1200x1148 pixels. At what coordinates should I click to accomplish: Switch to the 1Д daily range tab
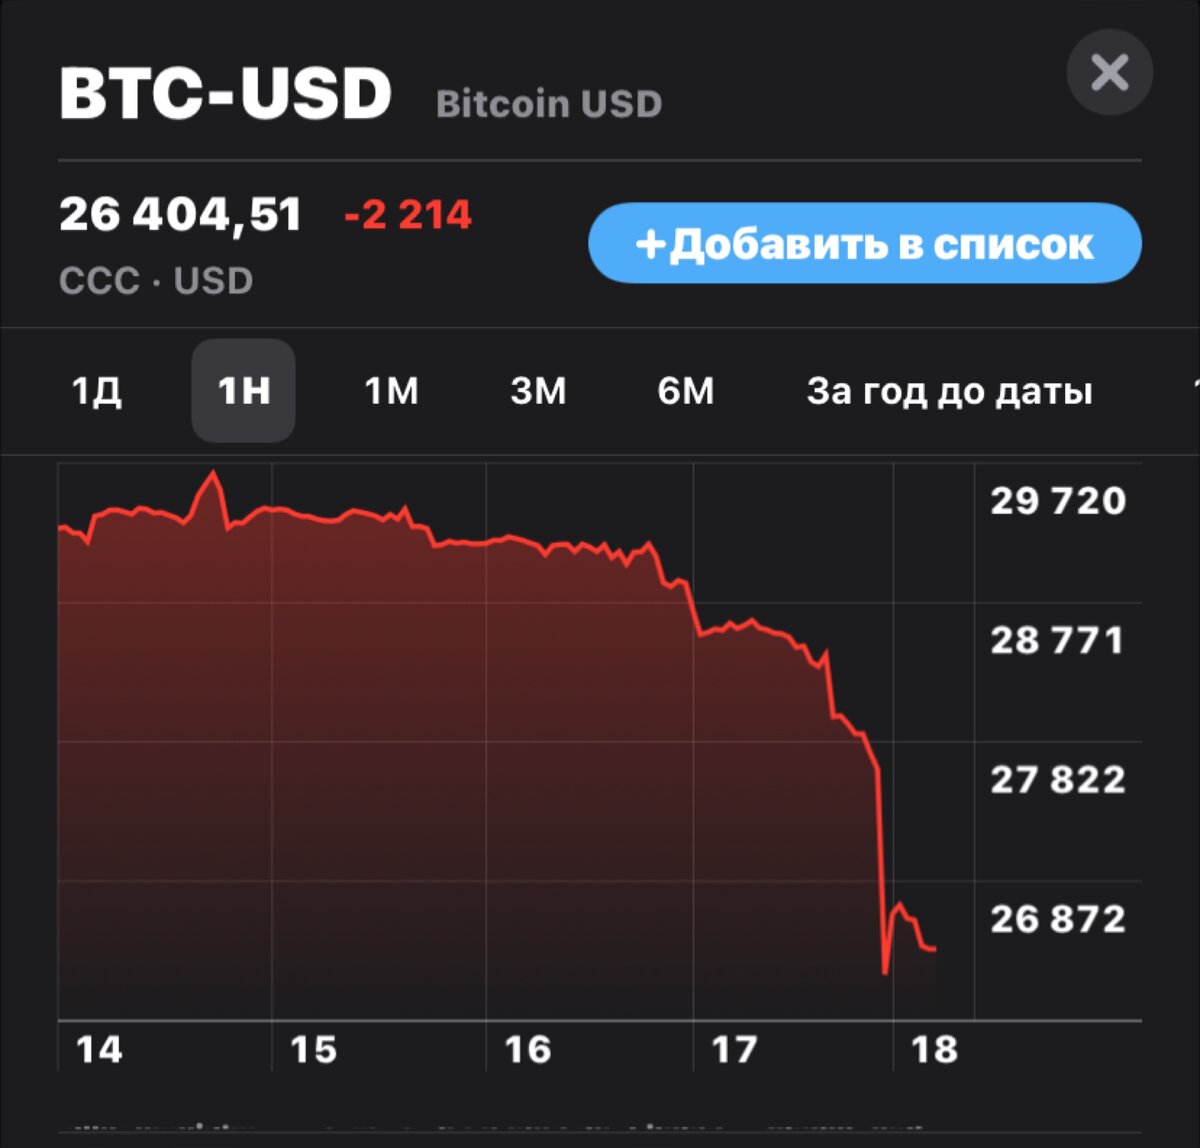97,392
